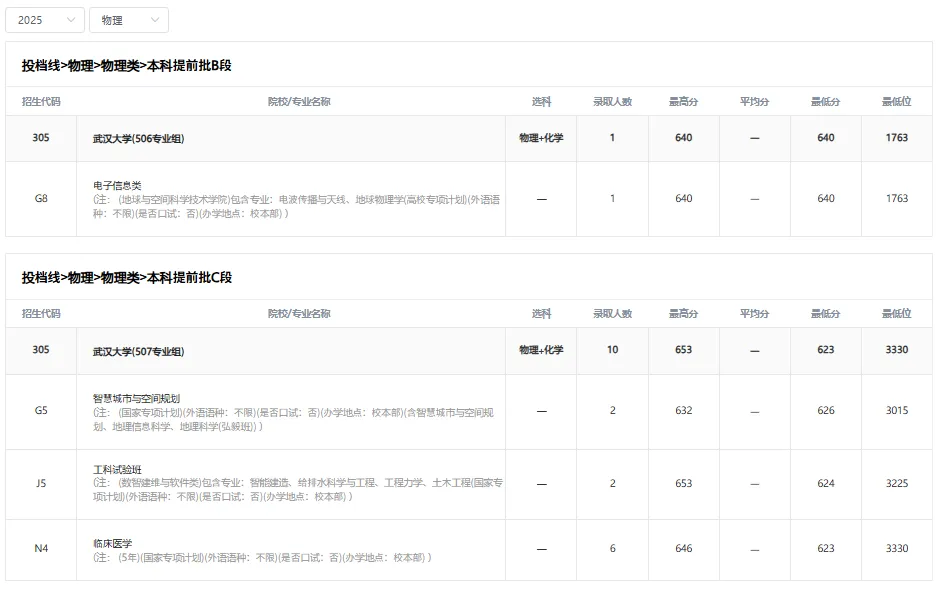
Task: Click the 最高分 header in C段 table
Action: (684, 314)
